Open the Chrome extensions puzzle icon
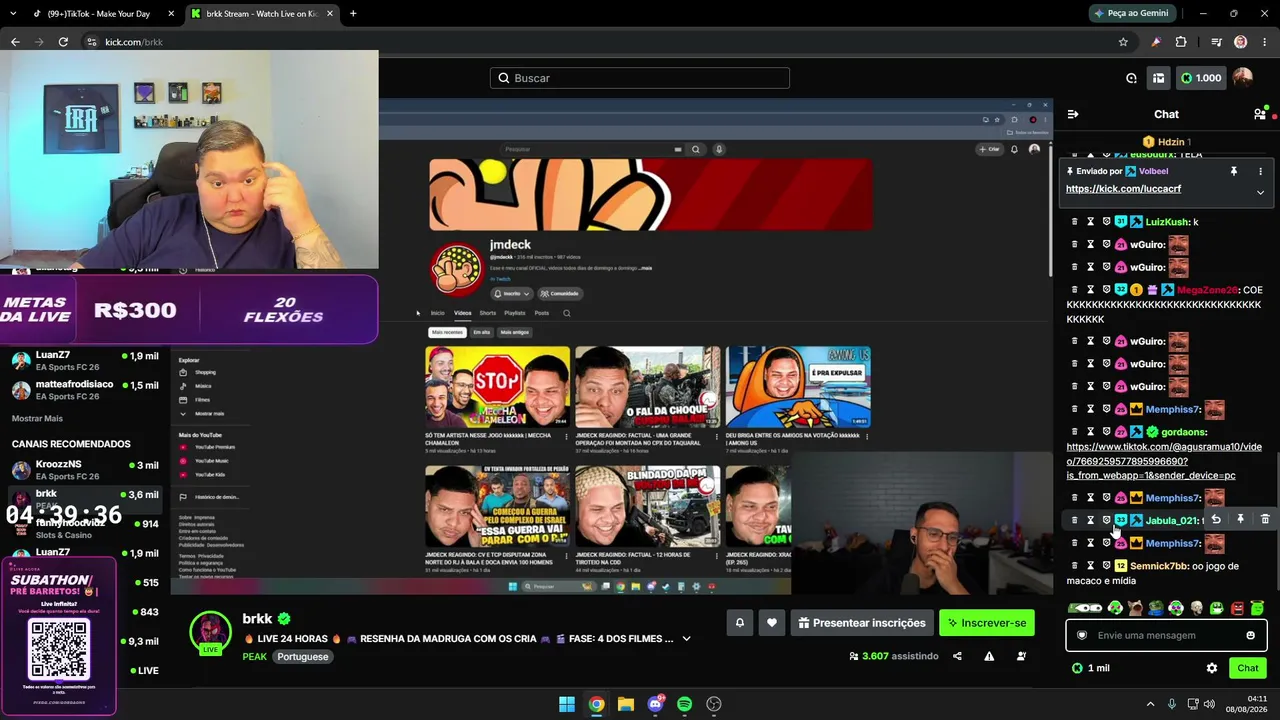 (x=1181, y=42)
